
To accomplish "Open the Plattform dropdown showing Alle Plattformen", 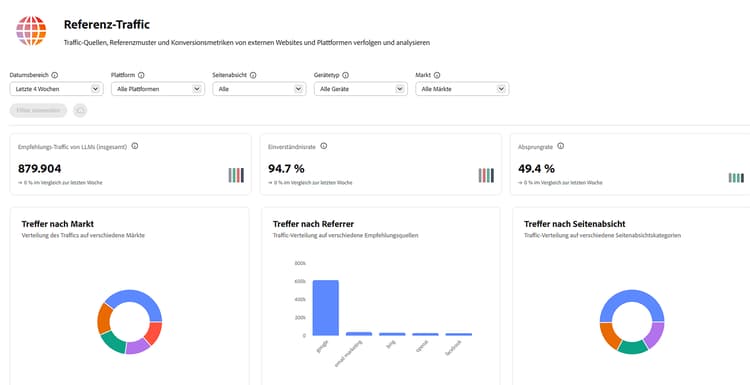I will pyautogui.click(x=158, y=89).
